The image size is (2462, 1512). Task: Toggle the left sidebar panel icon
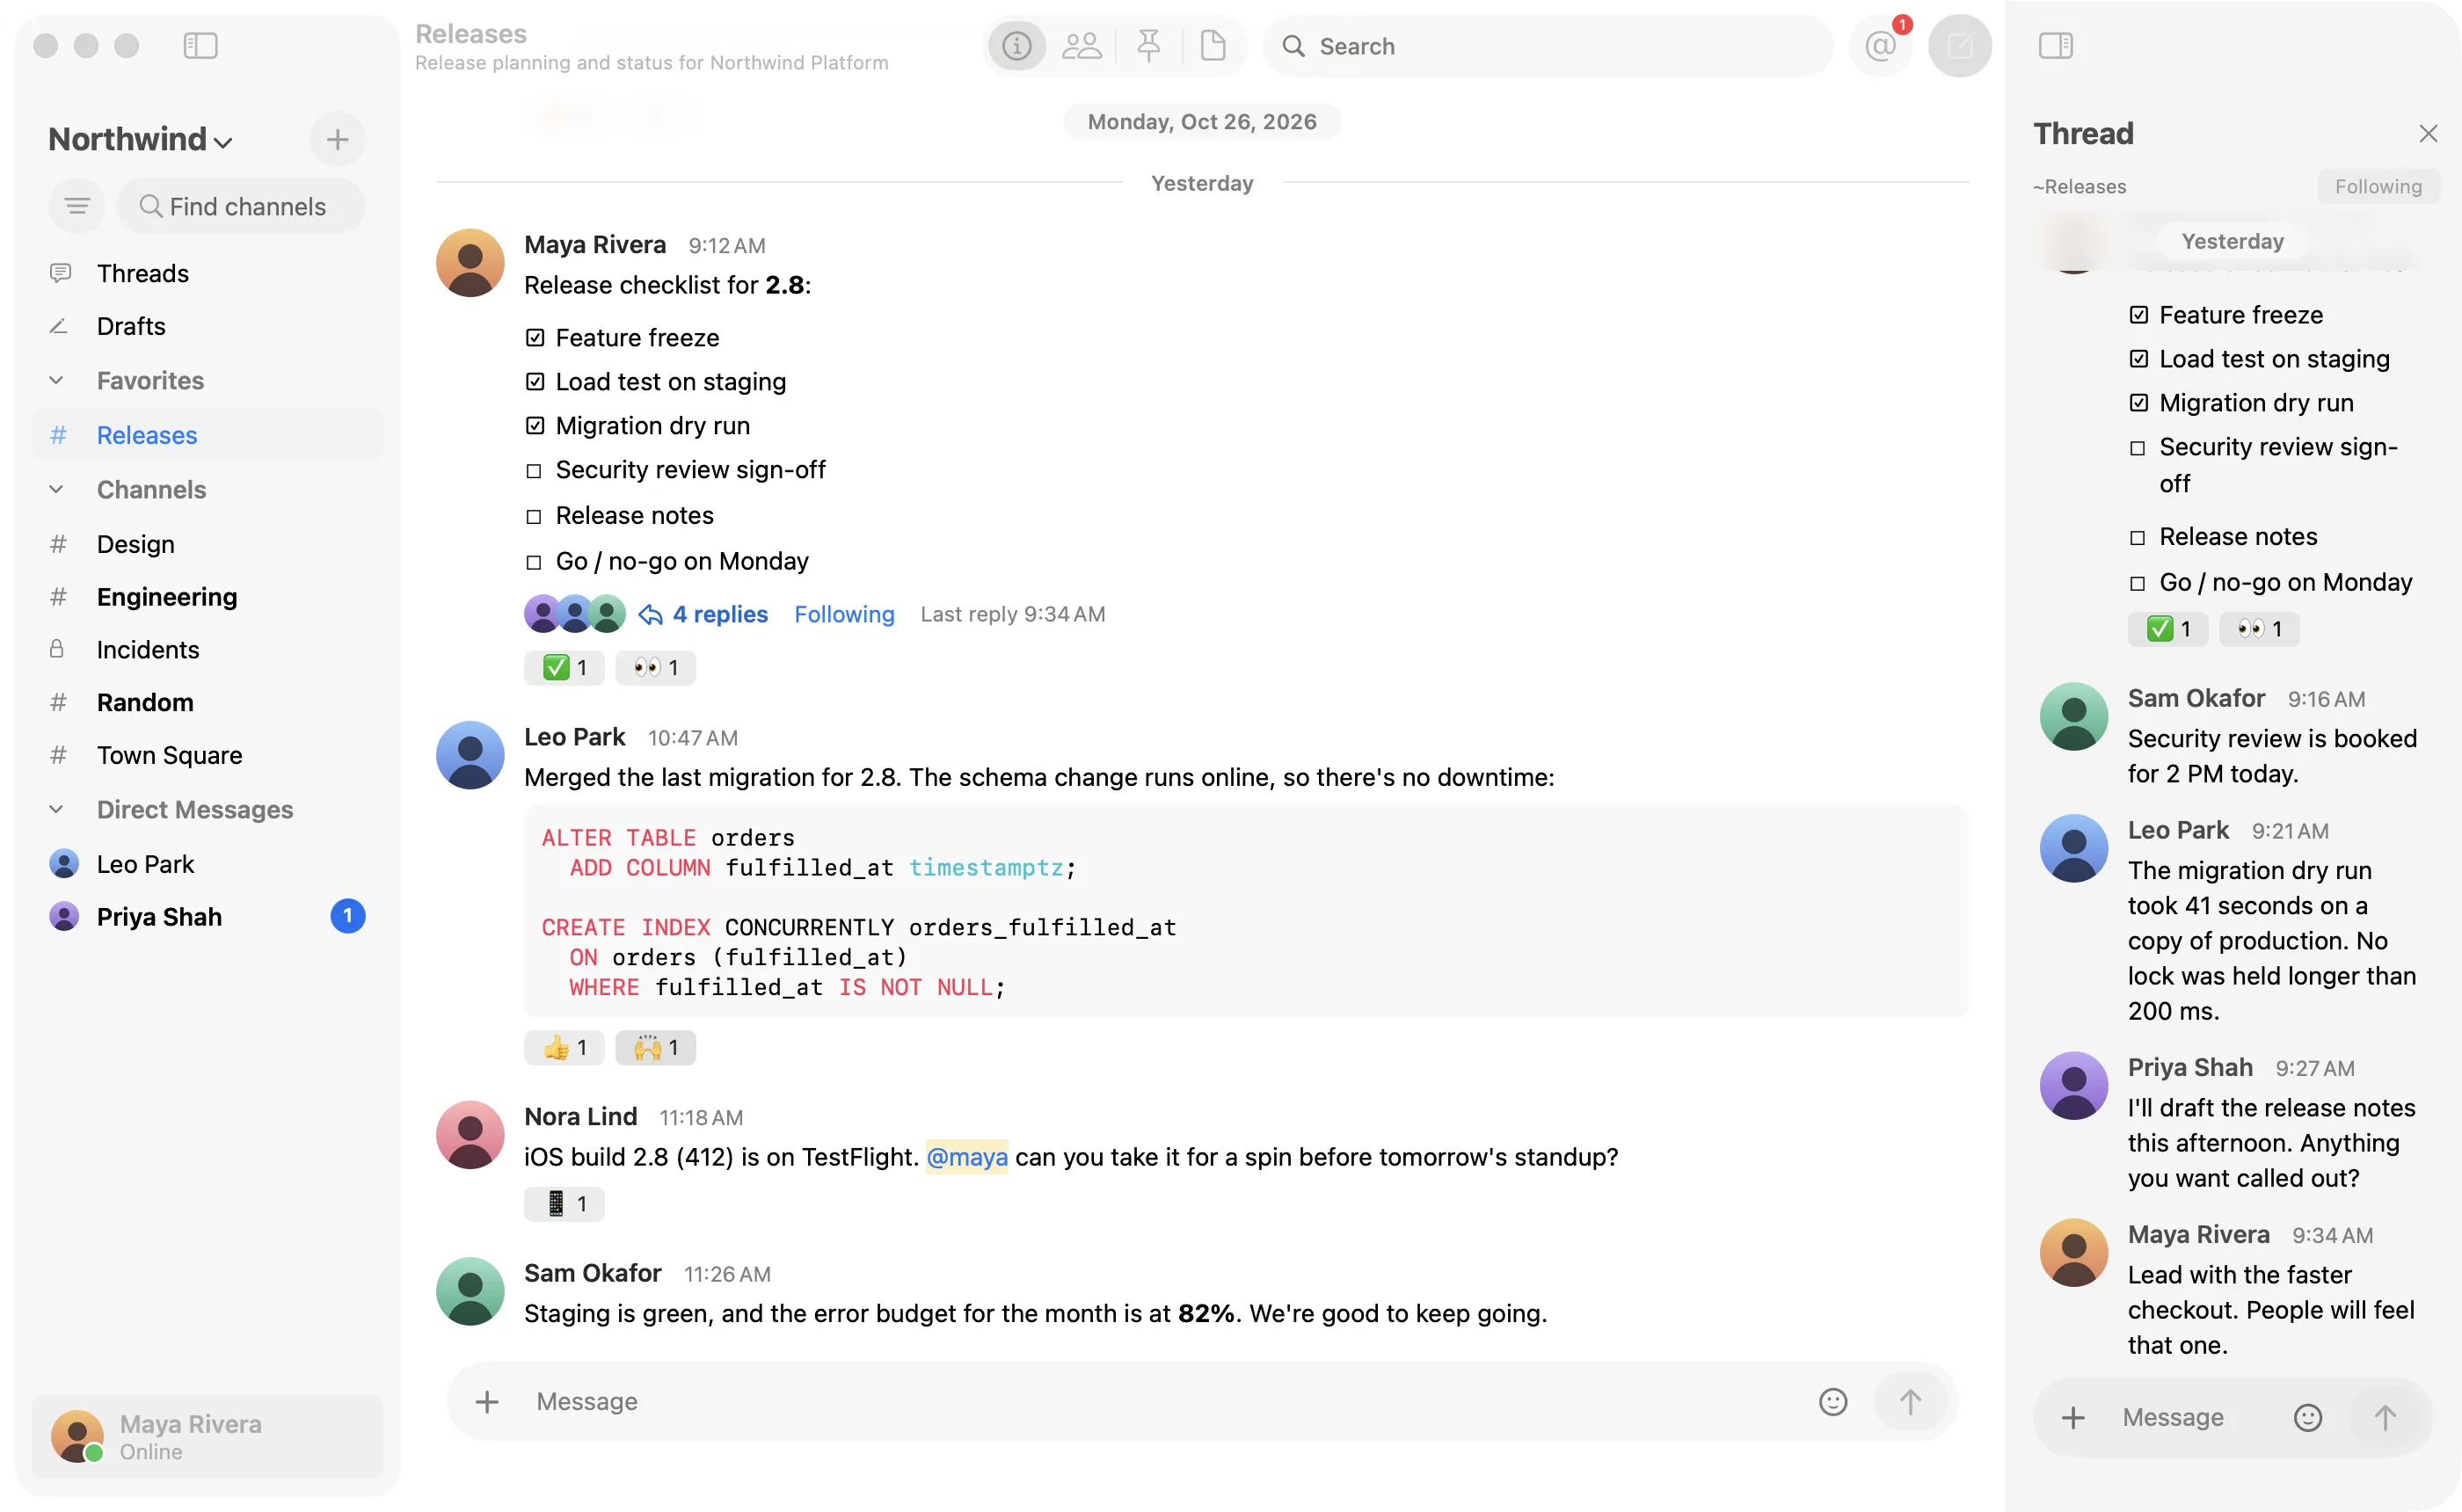click(x=200, y=45)
